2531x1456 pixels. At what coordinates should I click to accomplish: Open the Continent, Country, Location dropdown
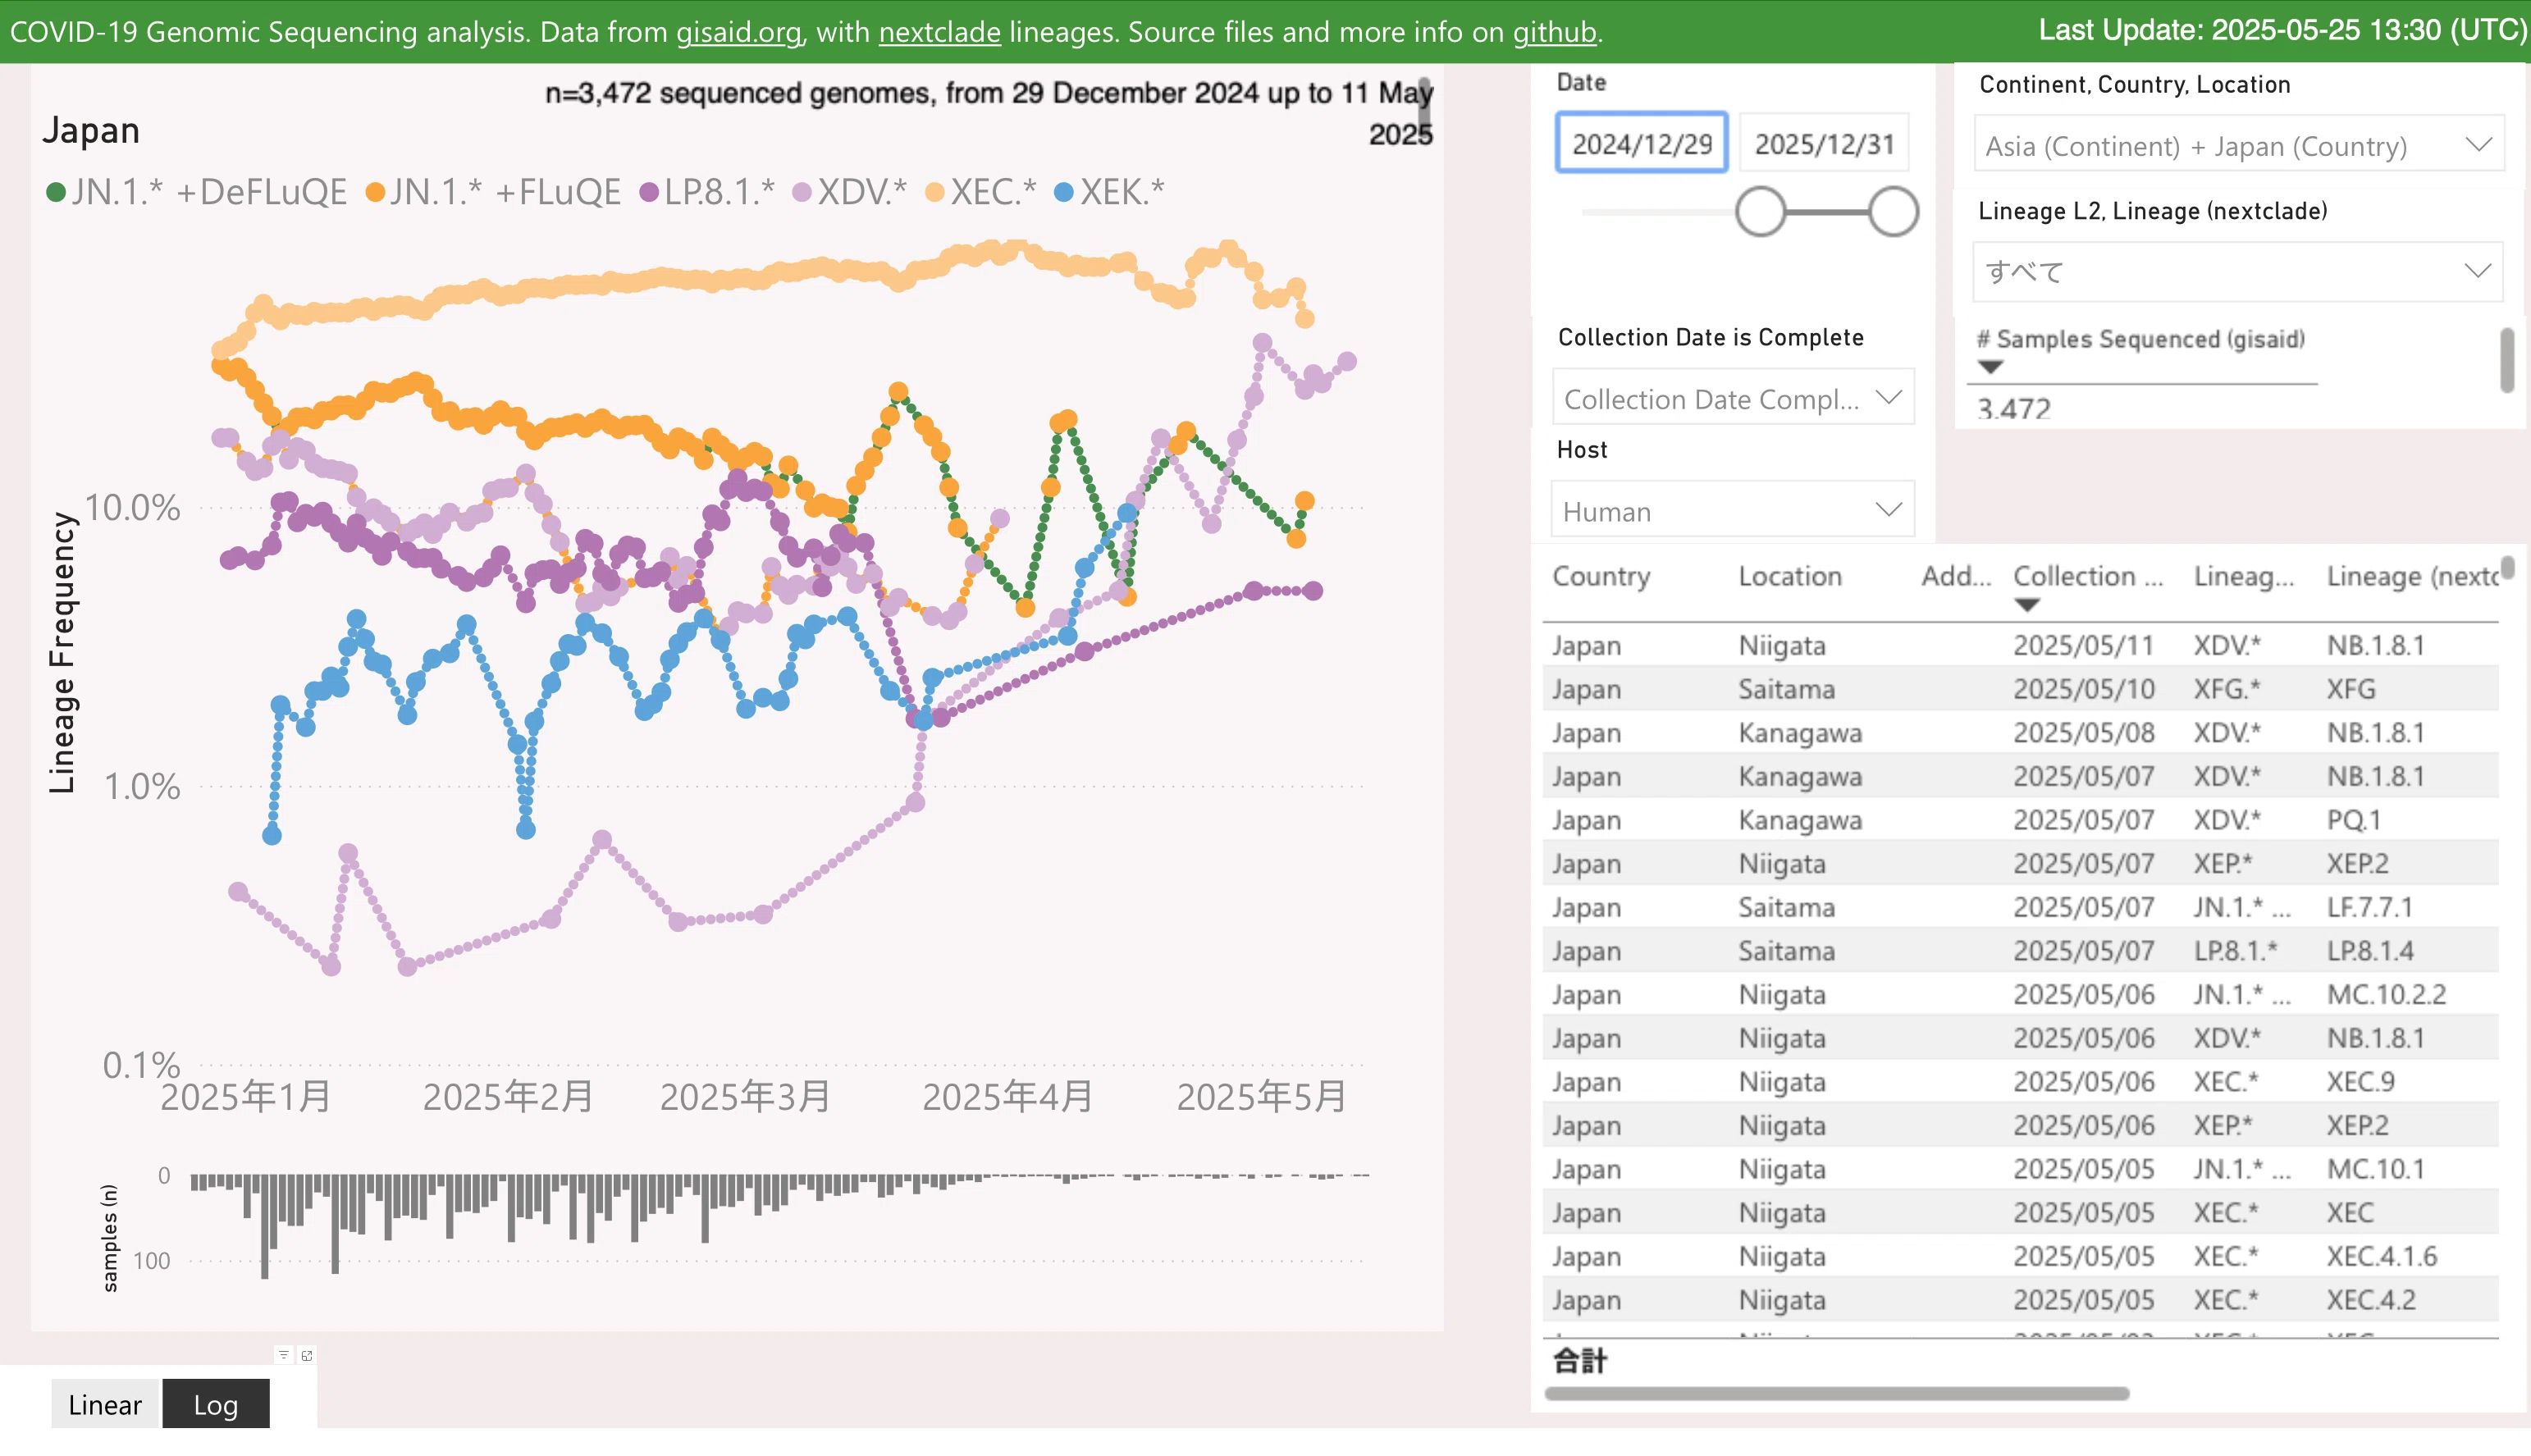click(2238, 146)
